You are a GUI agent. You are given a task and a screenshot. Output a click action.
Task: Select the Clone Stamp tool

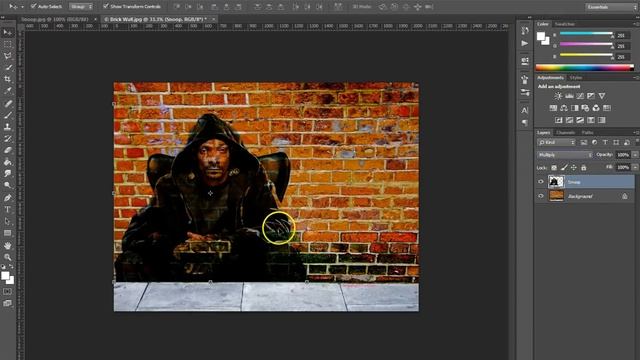[x=8, y=127]
